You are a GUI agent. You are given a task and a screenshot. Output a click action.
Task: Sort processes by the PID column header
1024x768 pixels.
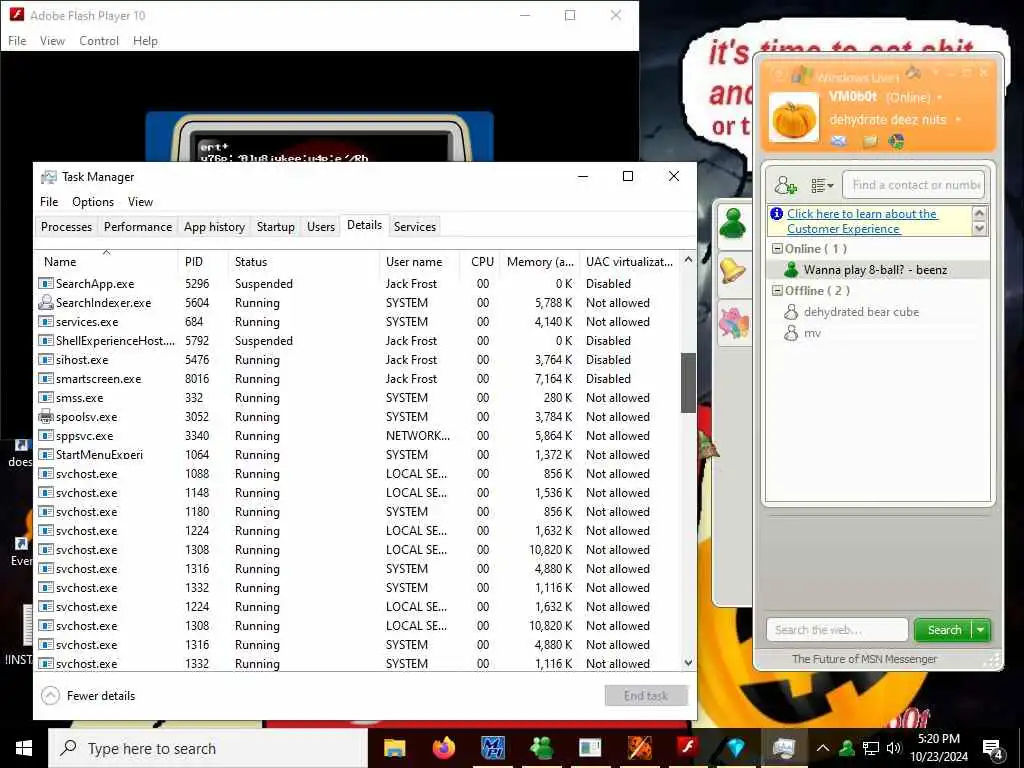(x=204, y=262)
